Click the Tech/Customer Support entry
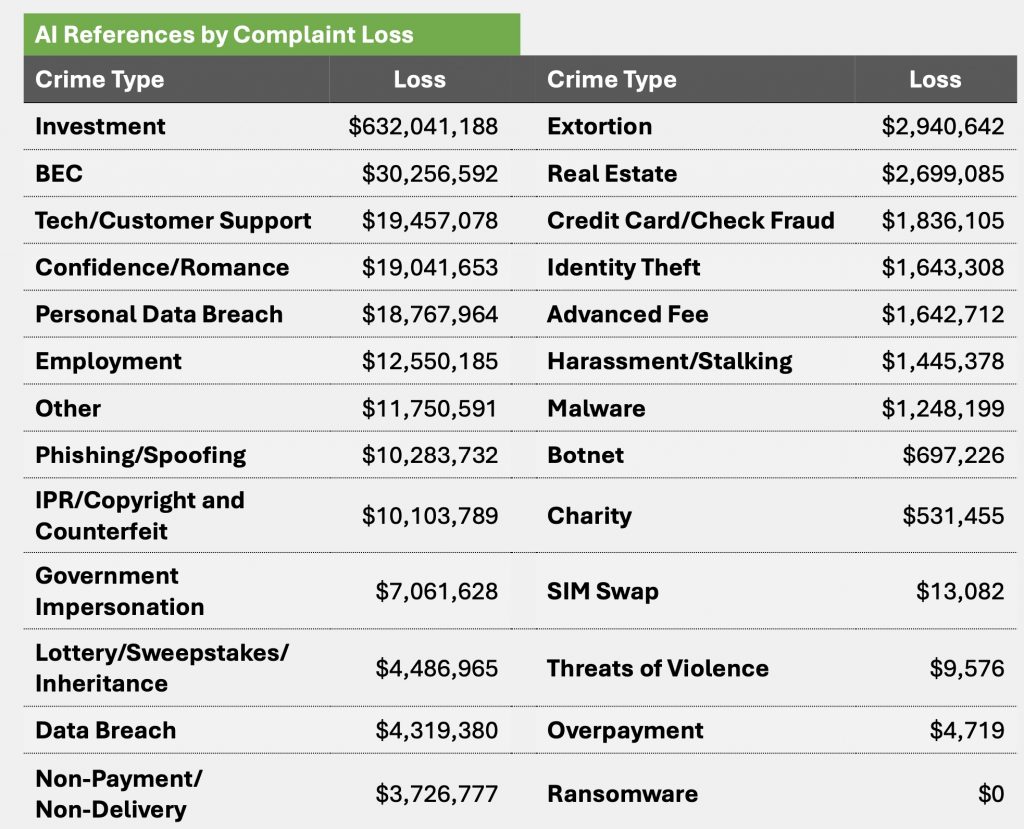This screenshot has height=829, width=1024. (x=173, y=221)
